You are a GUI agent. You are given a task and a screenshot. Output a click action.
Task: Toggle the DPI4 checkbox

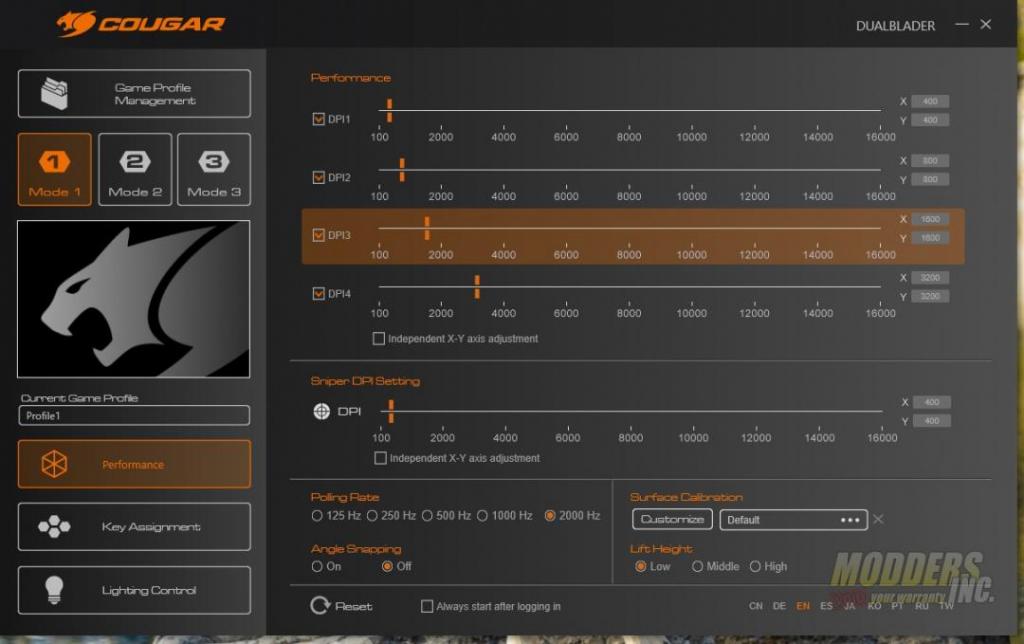coord(319,293)
